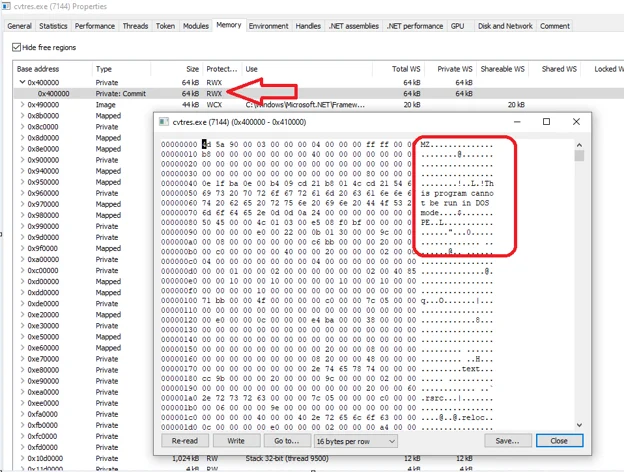This screenshot has height=472, width=624.
Task: Open the .NET performance tab
Action: pos(415,26)
